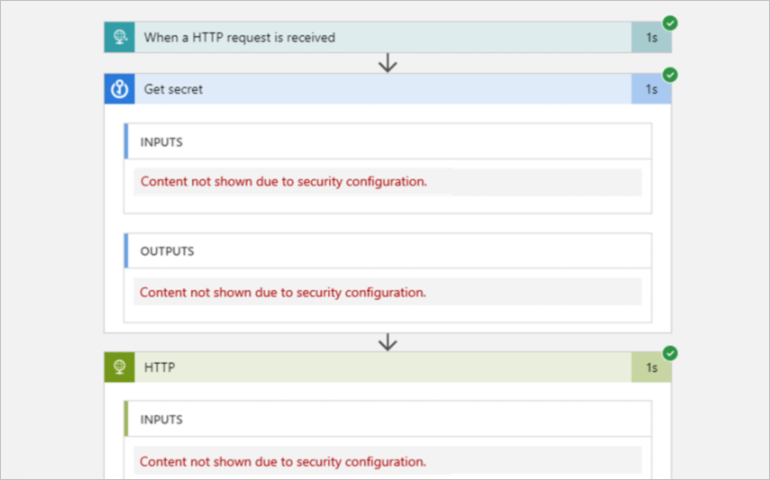The width and height of the screenshot is (770, 480).
Task: Click the Get secret 1s duration badge
Action: (651, 89)
